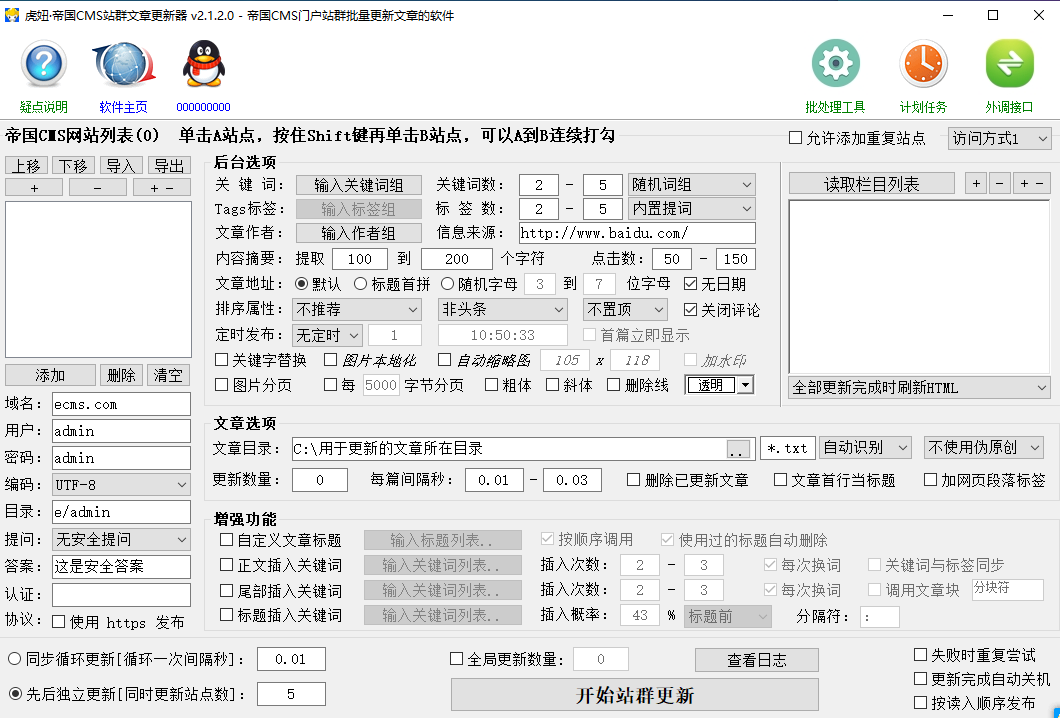Click the 上移 button
This screenshot has width=1060, height=718.
27,166
